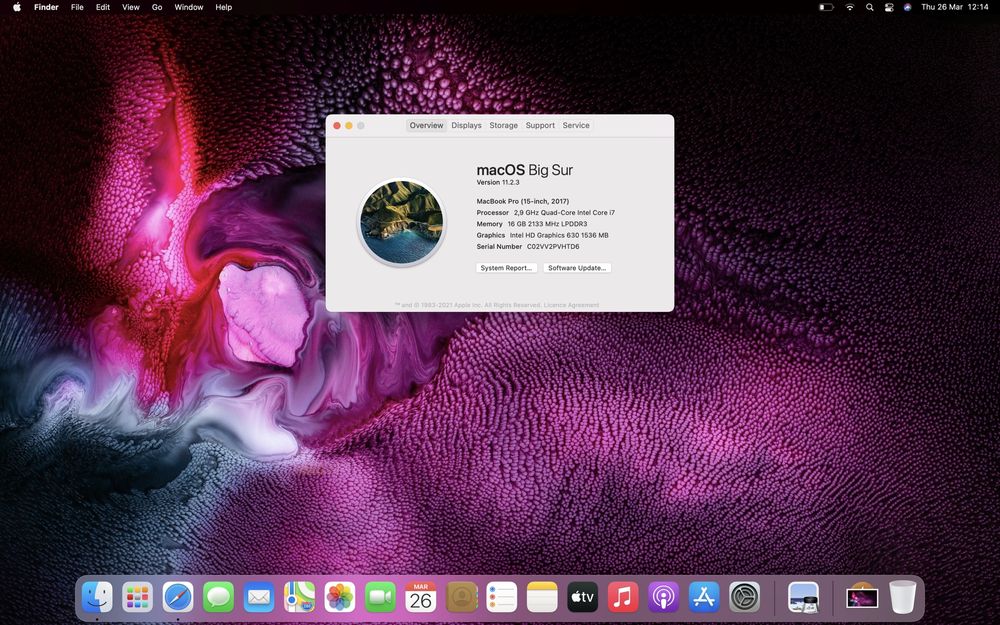Open the Edit menu
Image resolution: width=1000 pixels, height=625 pixels.
tap(103, 7)
